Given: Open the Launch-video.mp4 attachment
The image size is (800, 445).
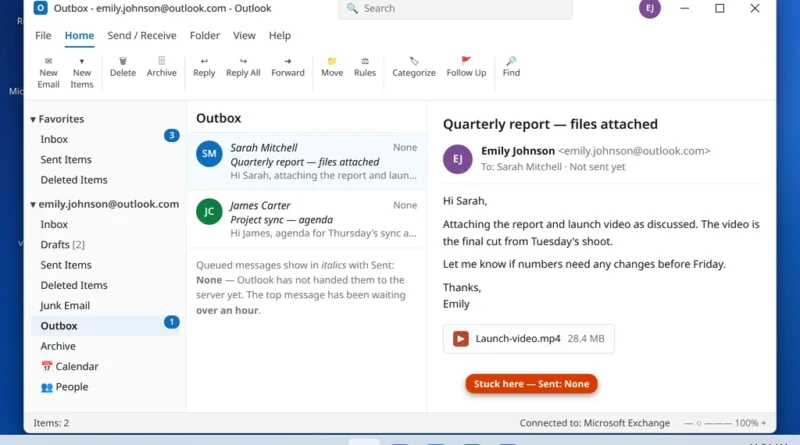Looking at the screenshot, I should coord(529,339).
